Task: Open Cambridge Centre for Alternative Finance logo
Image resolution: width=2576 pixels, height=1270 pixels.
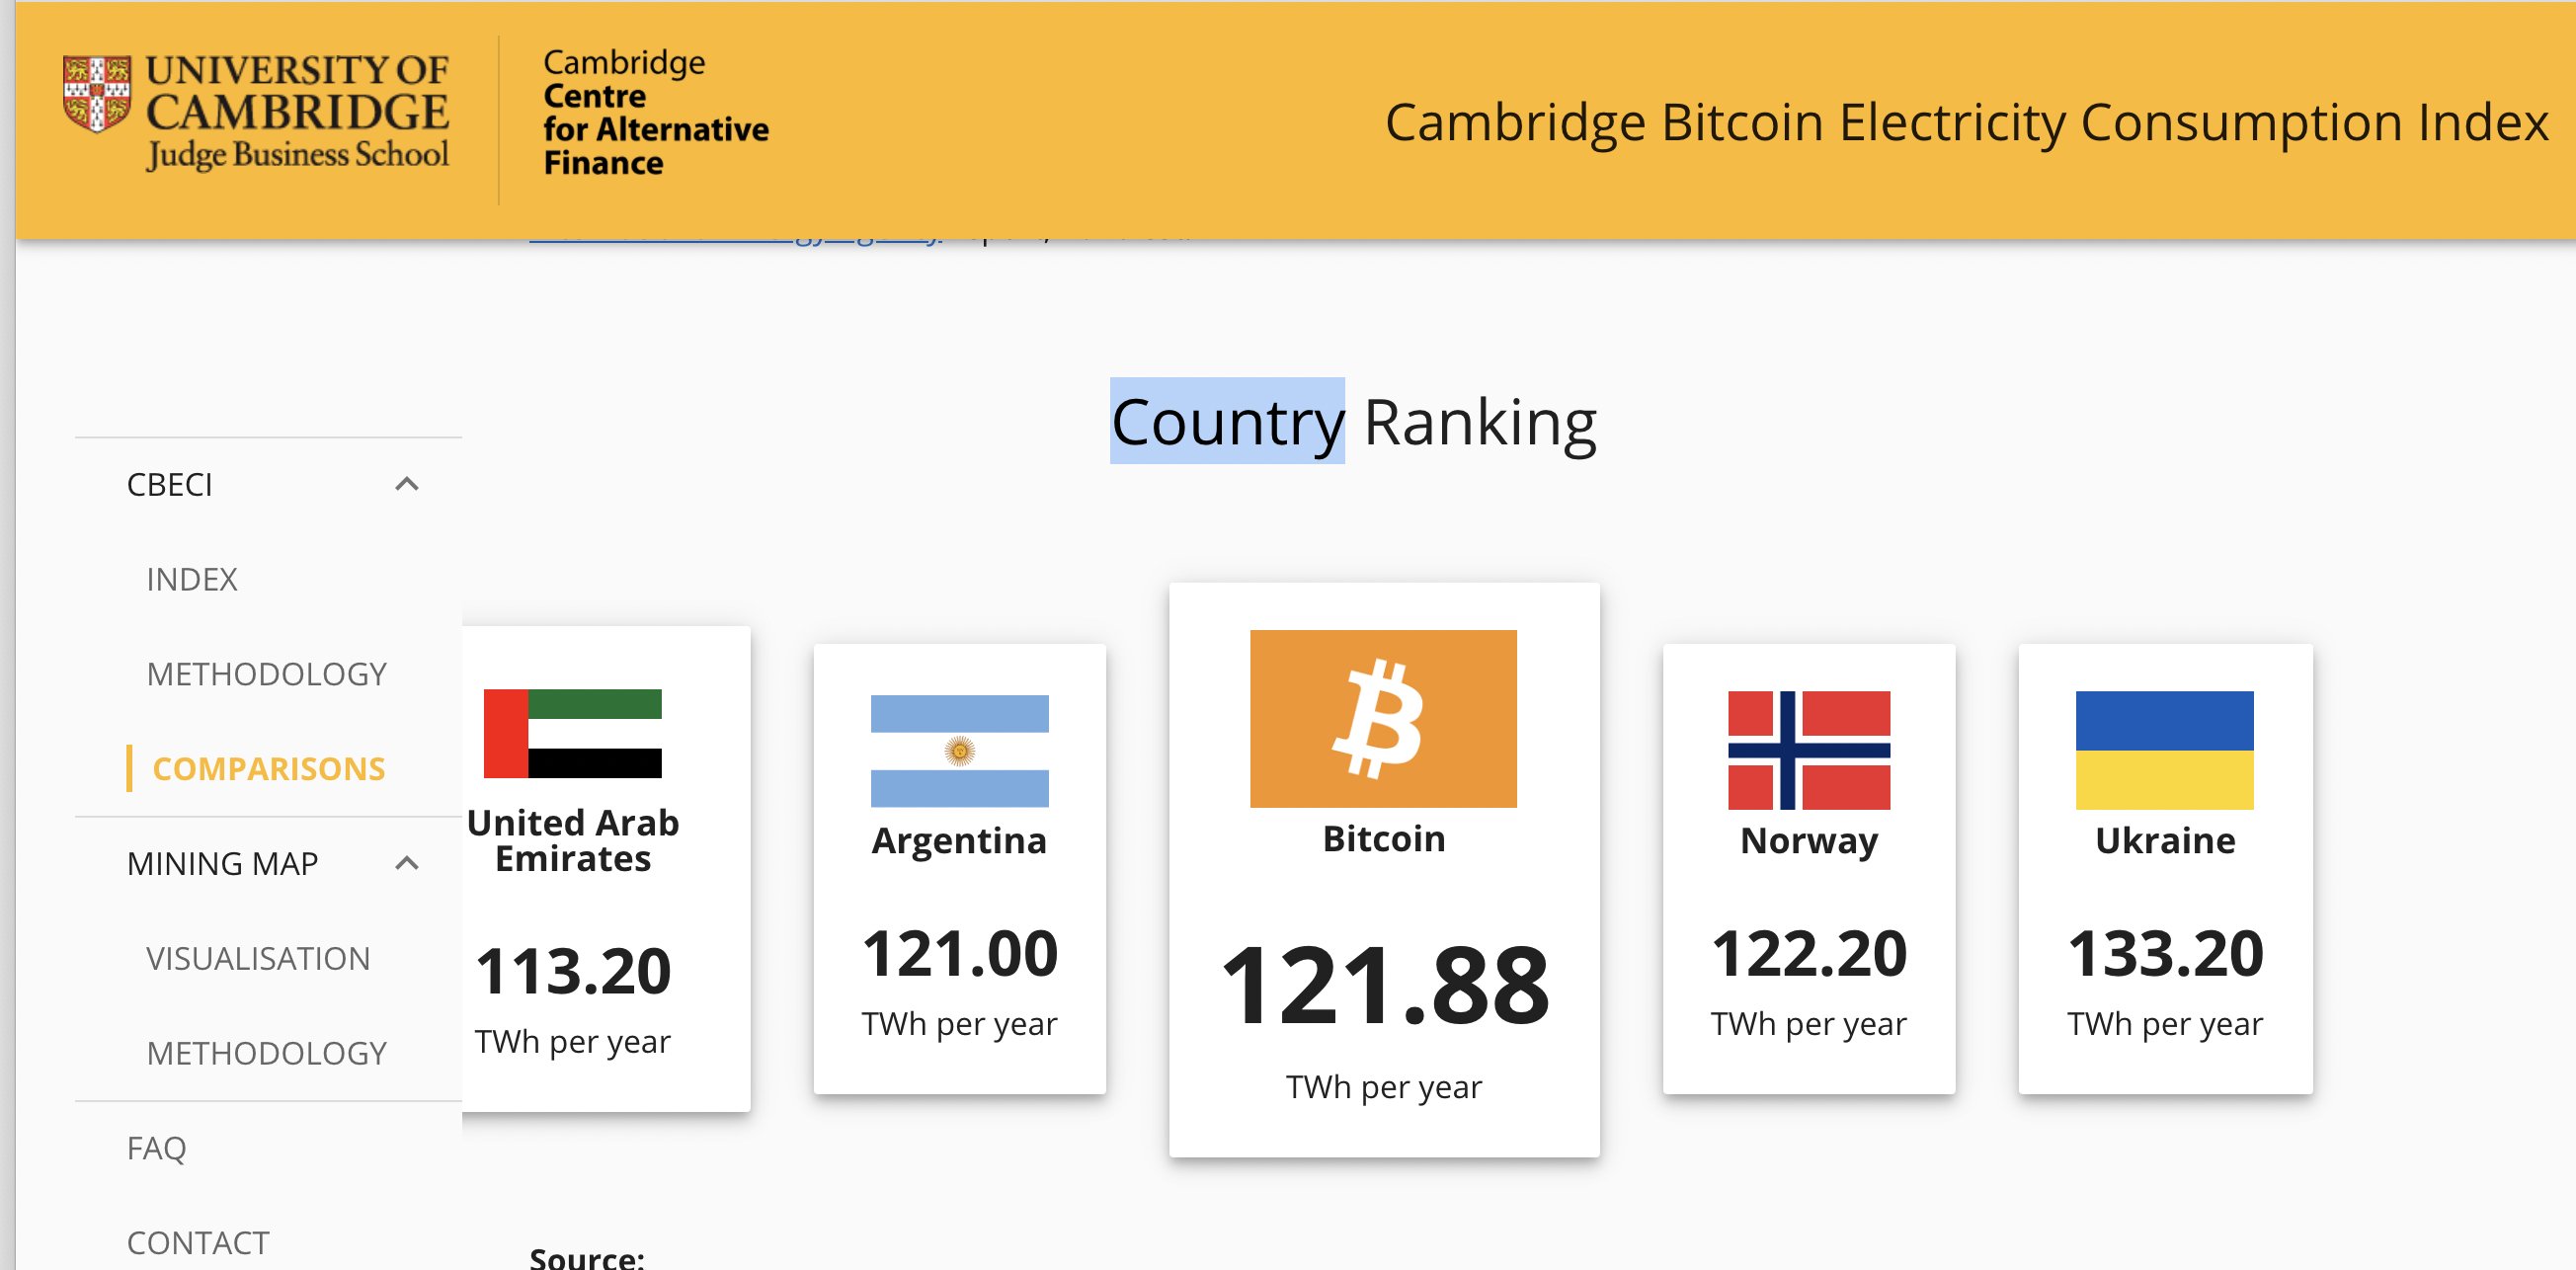Action: [x=655, y=112]
